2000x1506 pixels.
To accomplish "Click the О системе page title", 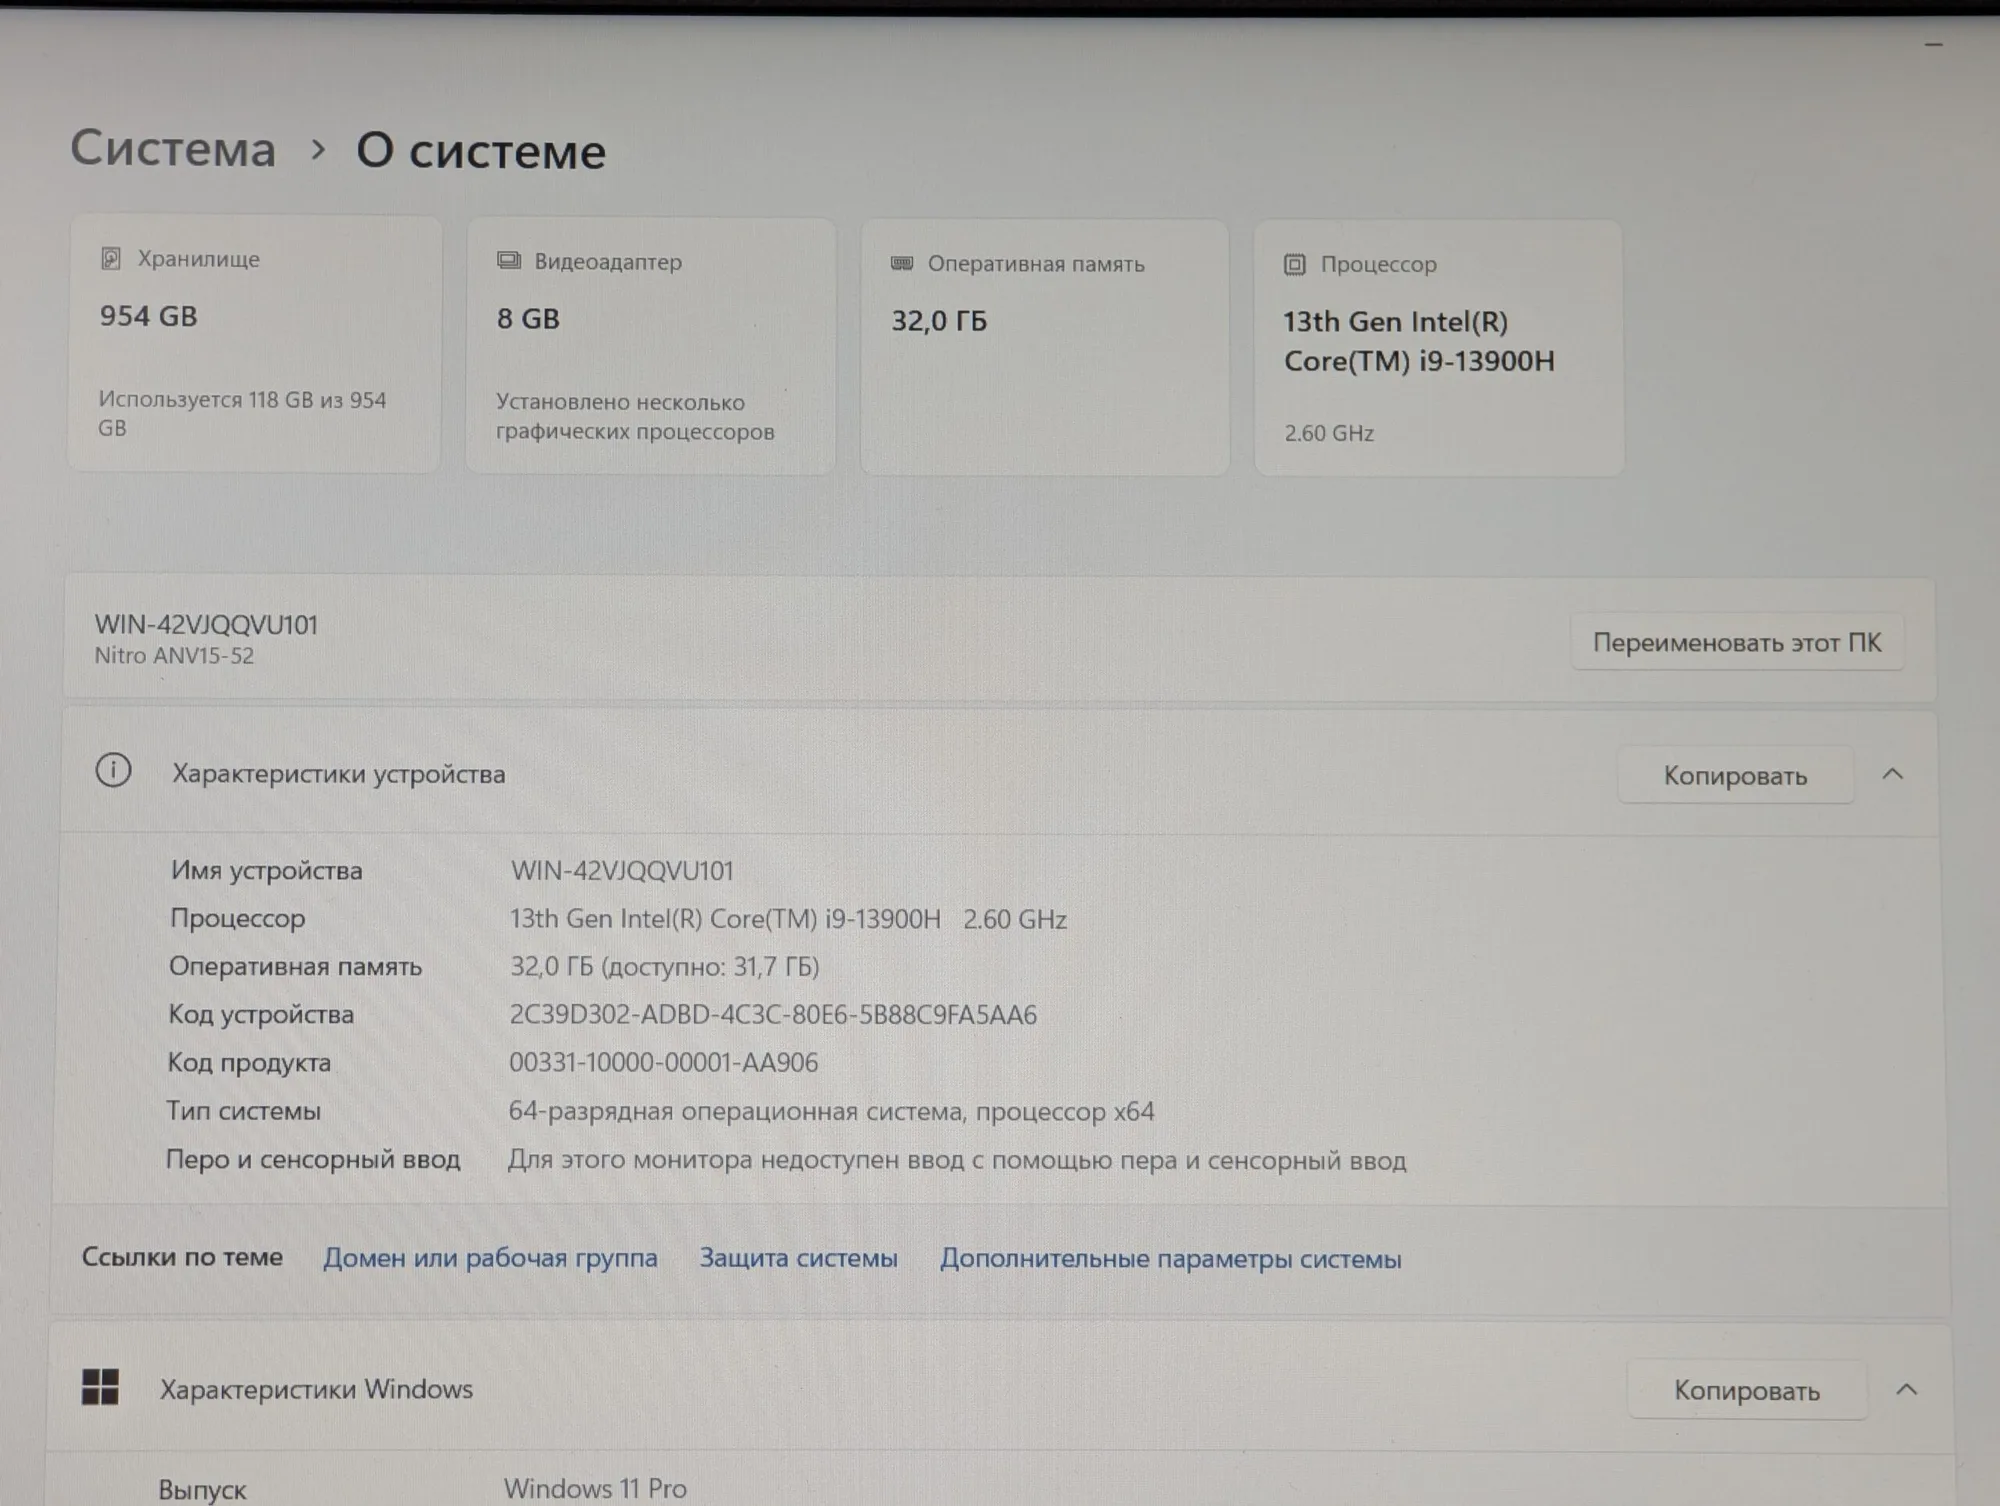I will [x=481, y=151].
